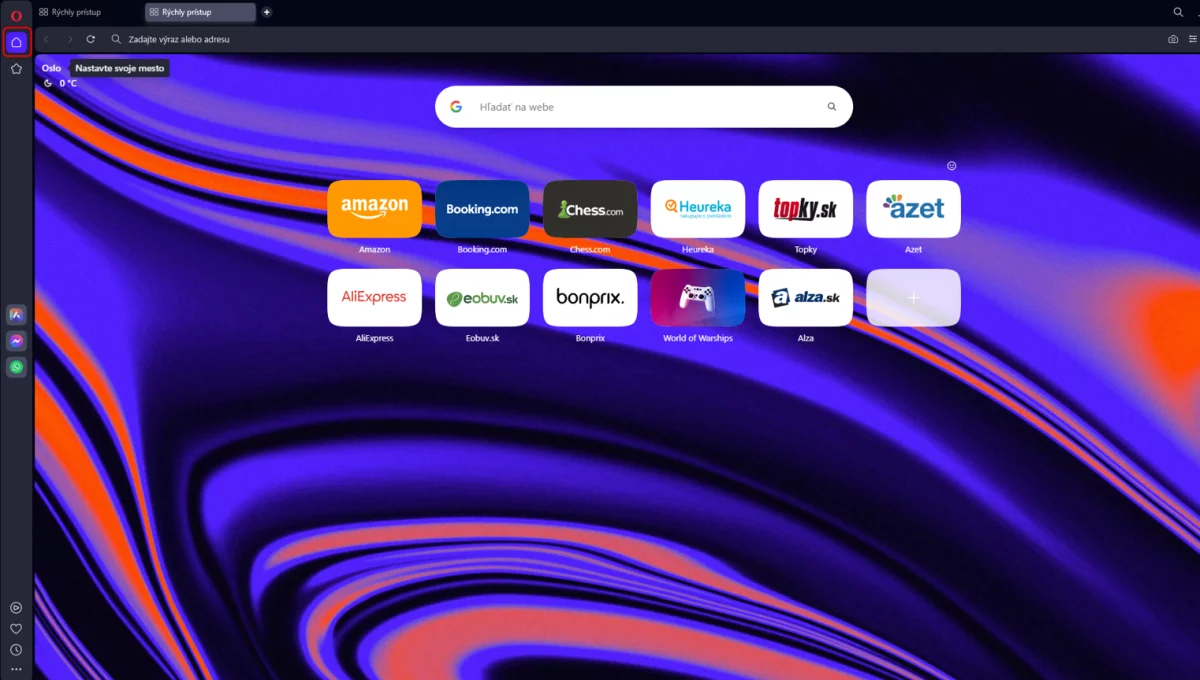Viewport: 1200px width, 680px height.
Task: Open Bookmarks via the star sidebar icon
Action: tap(16, 69)
